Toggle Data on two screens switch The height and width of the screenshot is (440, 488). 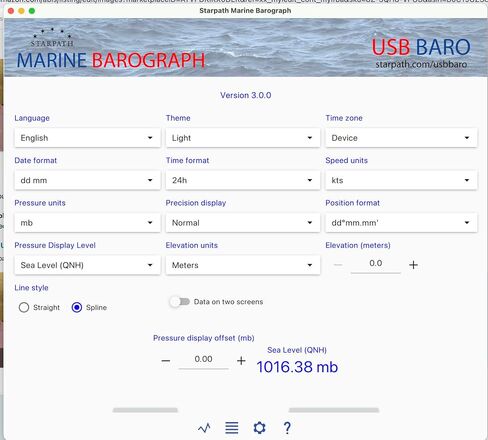pos(180,302)
